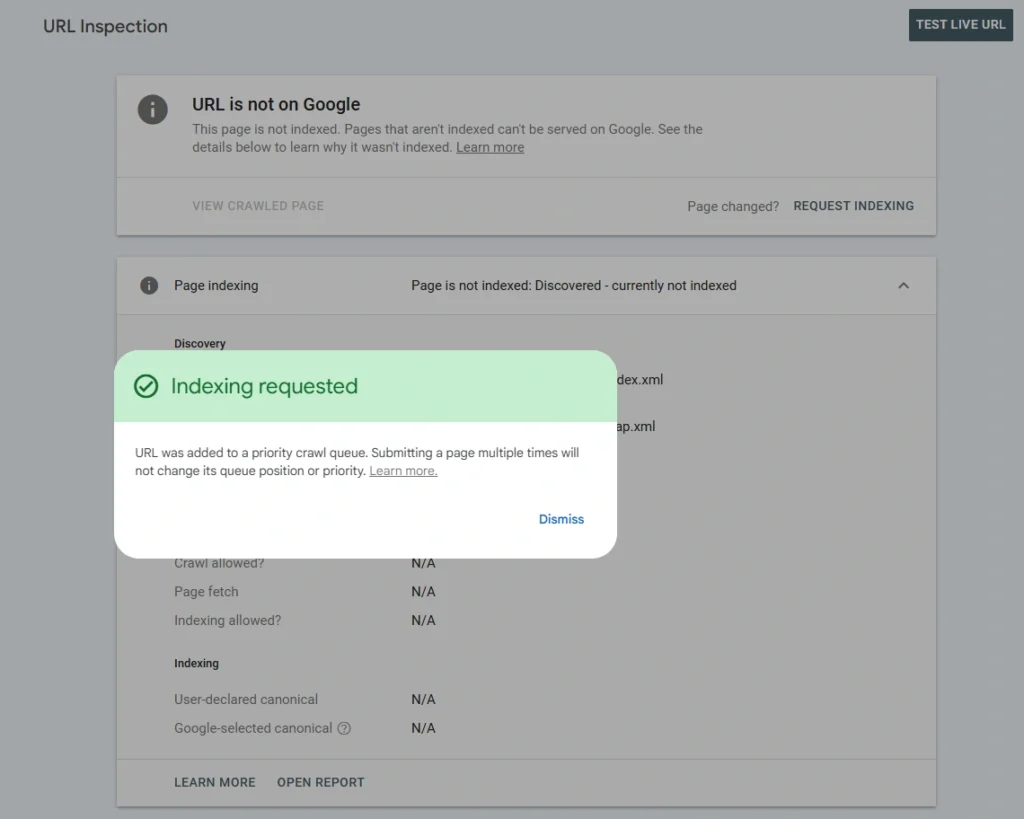The width and height of the screenshot is (1024, 819).
Task: Click the 'Discovered - currently not indexed' status text
Action: (574, 286)
